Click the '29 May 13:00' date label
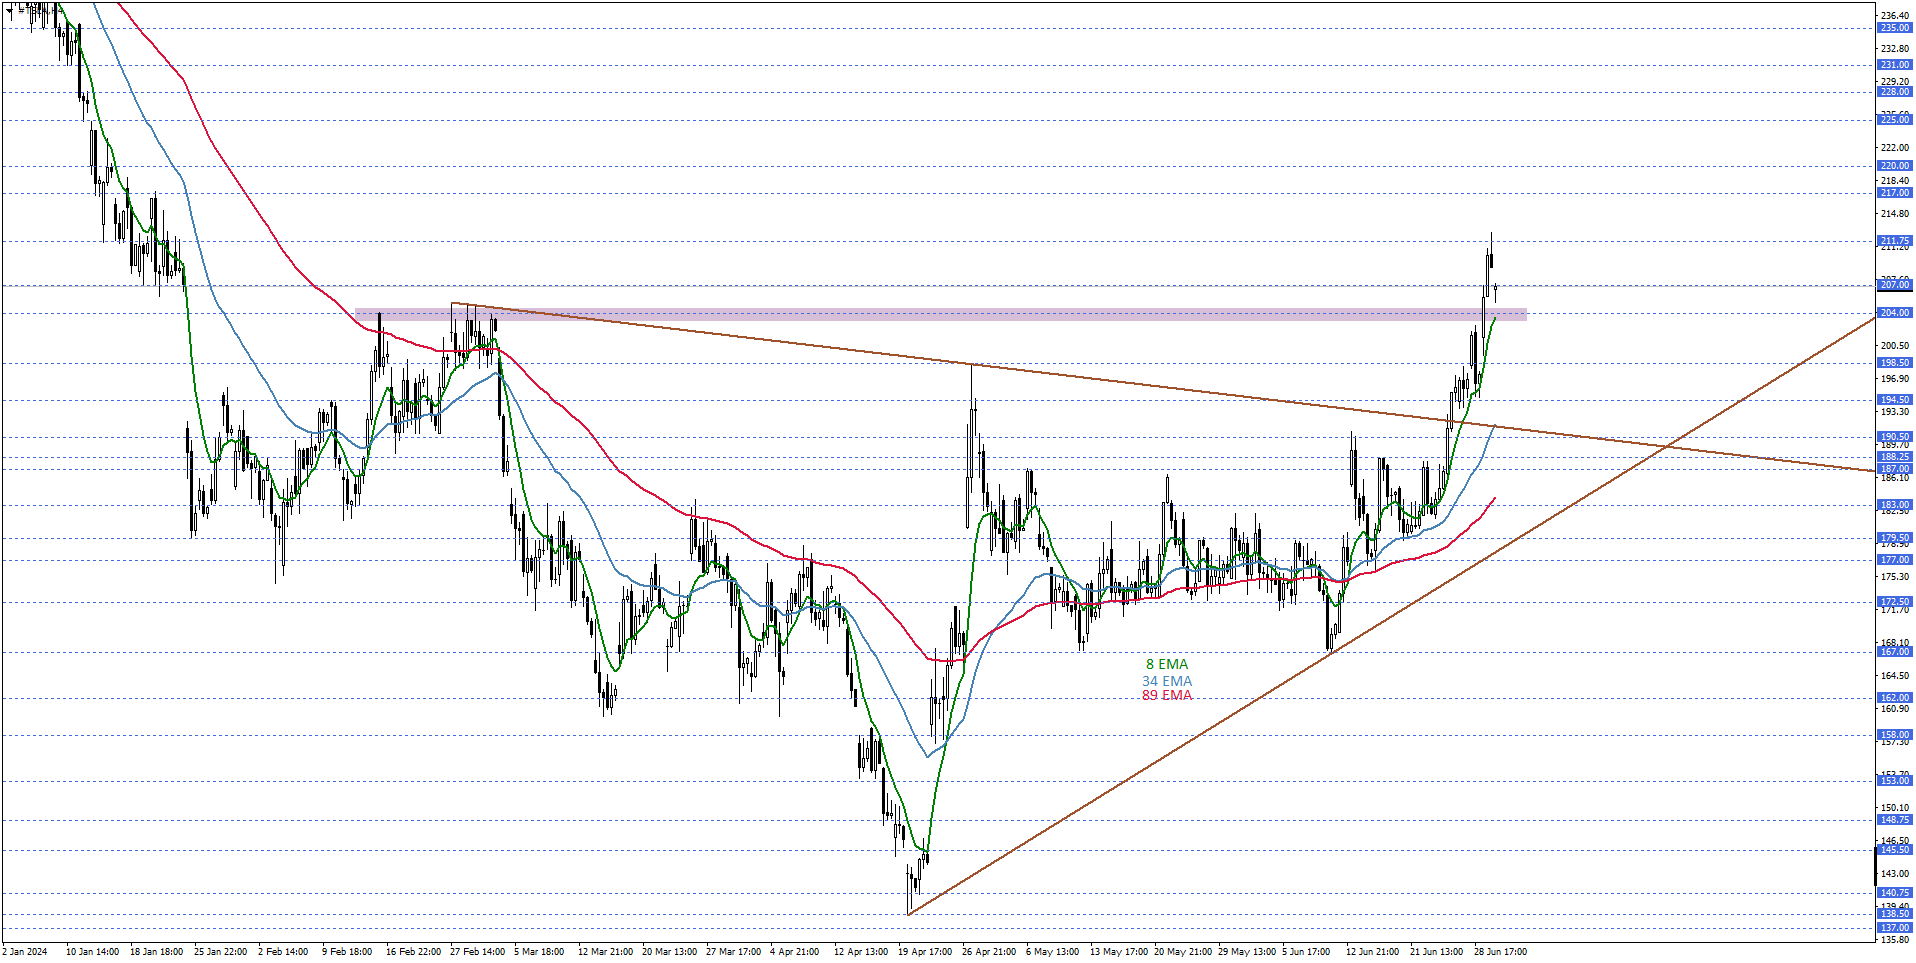Screen dimensions: 1916x963 [x=1246, y=952]
